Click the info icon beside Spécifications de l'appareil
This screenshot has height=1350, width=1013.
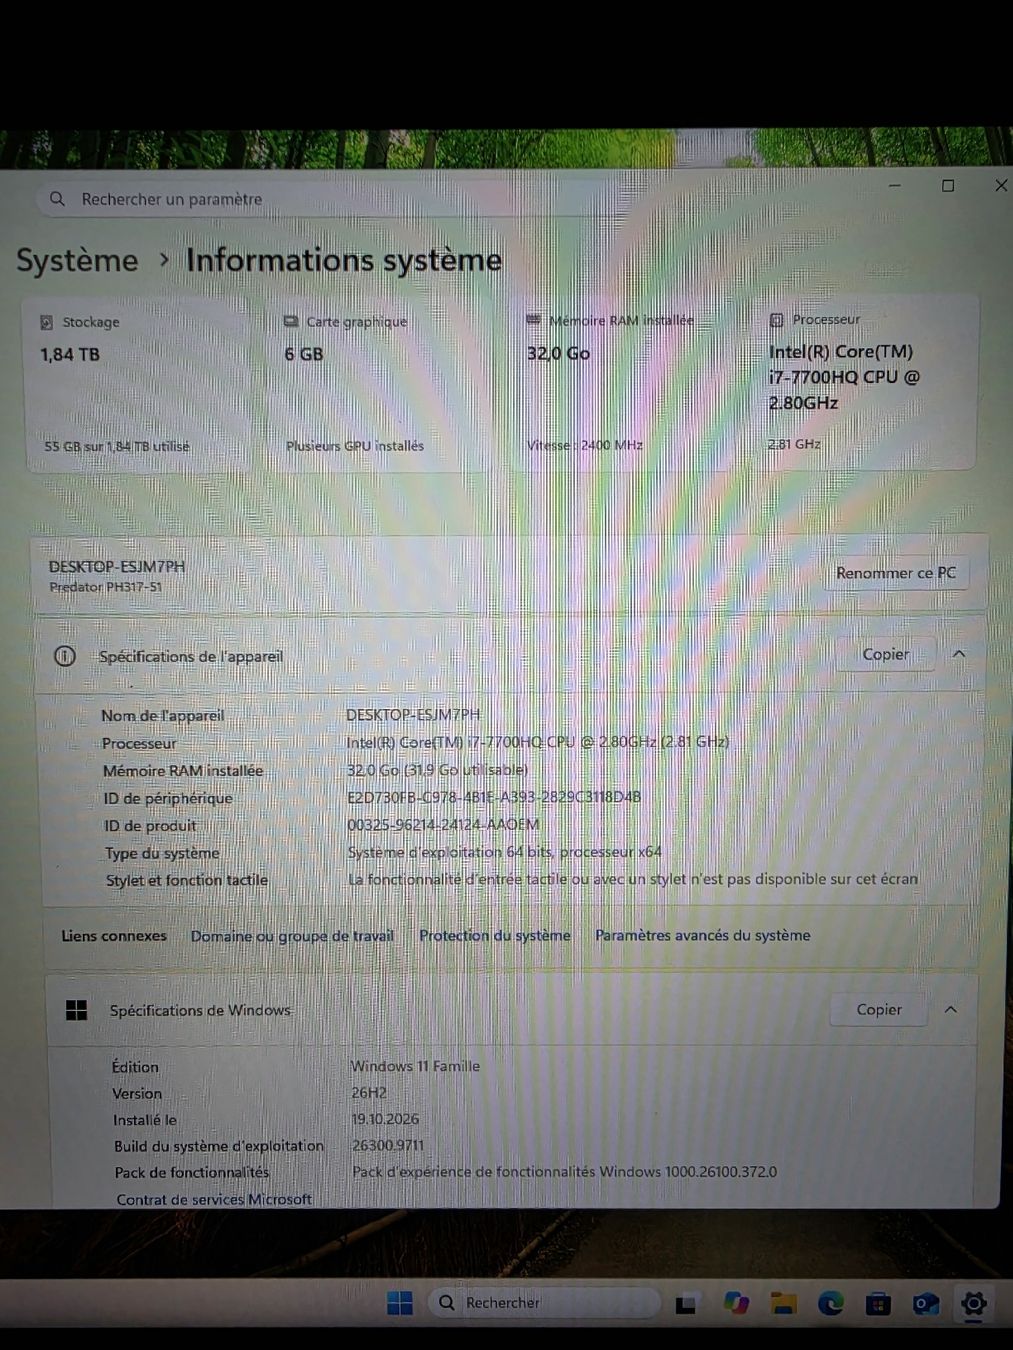pos(65,656)
